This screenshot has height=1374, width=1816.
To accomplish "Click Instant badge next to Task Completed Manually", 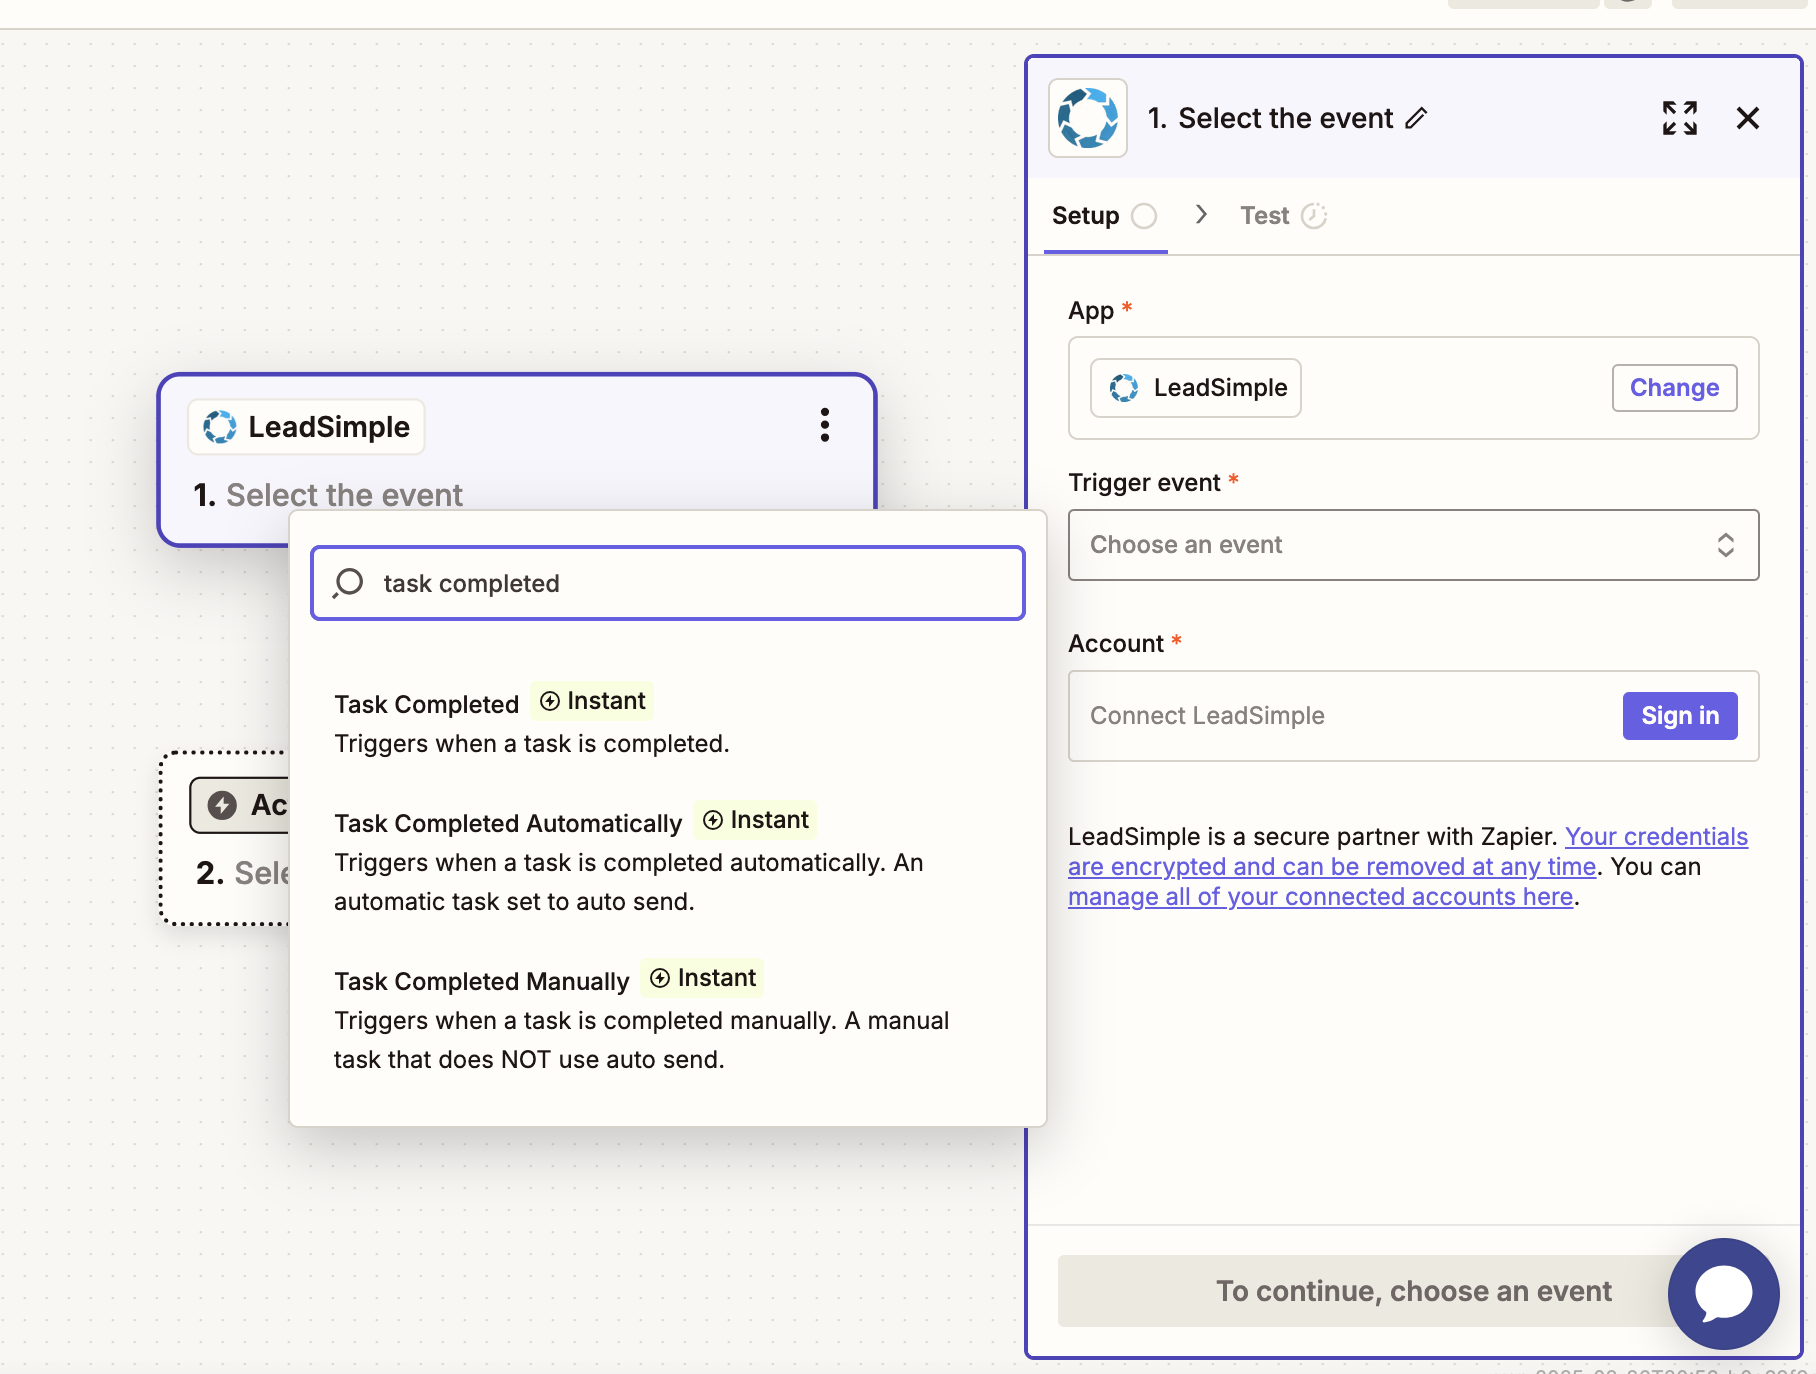I will (703, 978).
